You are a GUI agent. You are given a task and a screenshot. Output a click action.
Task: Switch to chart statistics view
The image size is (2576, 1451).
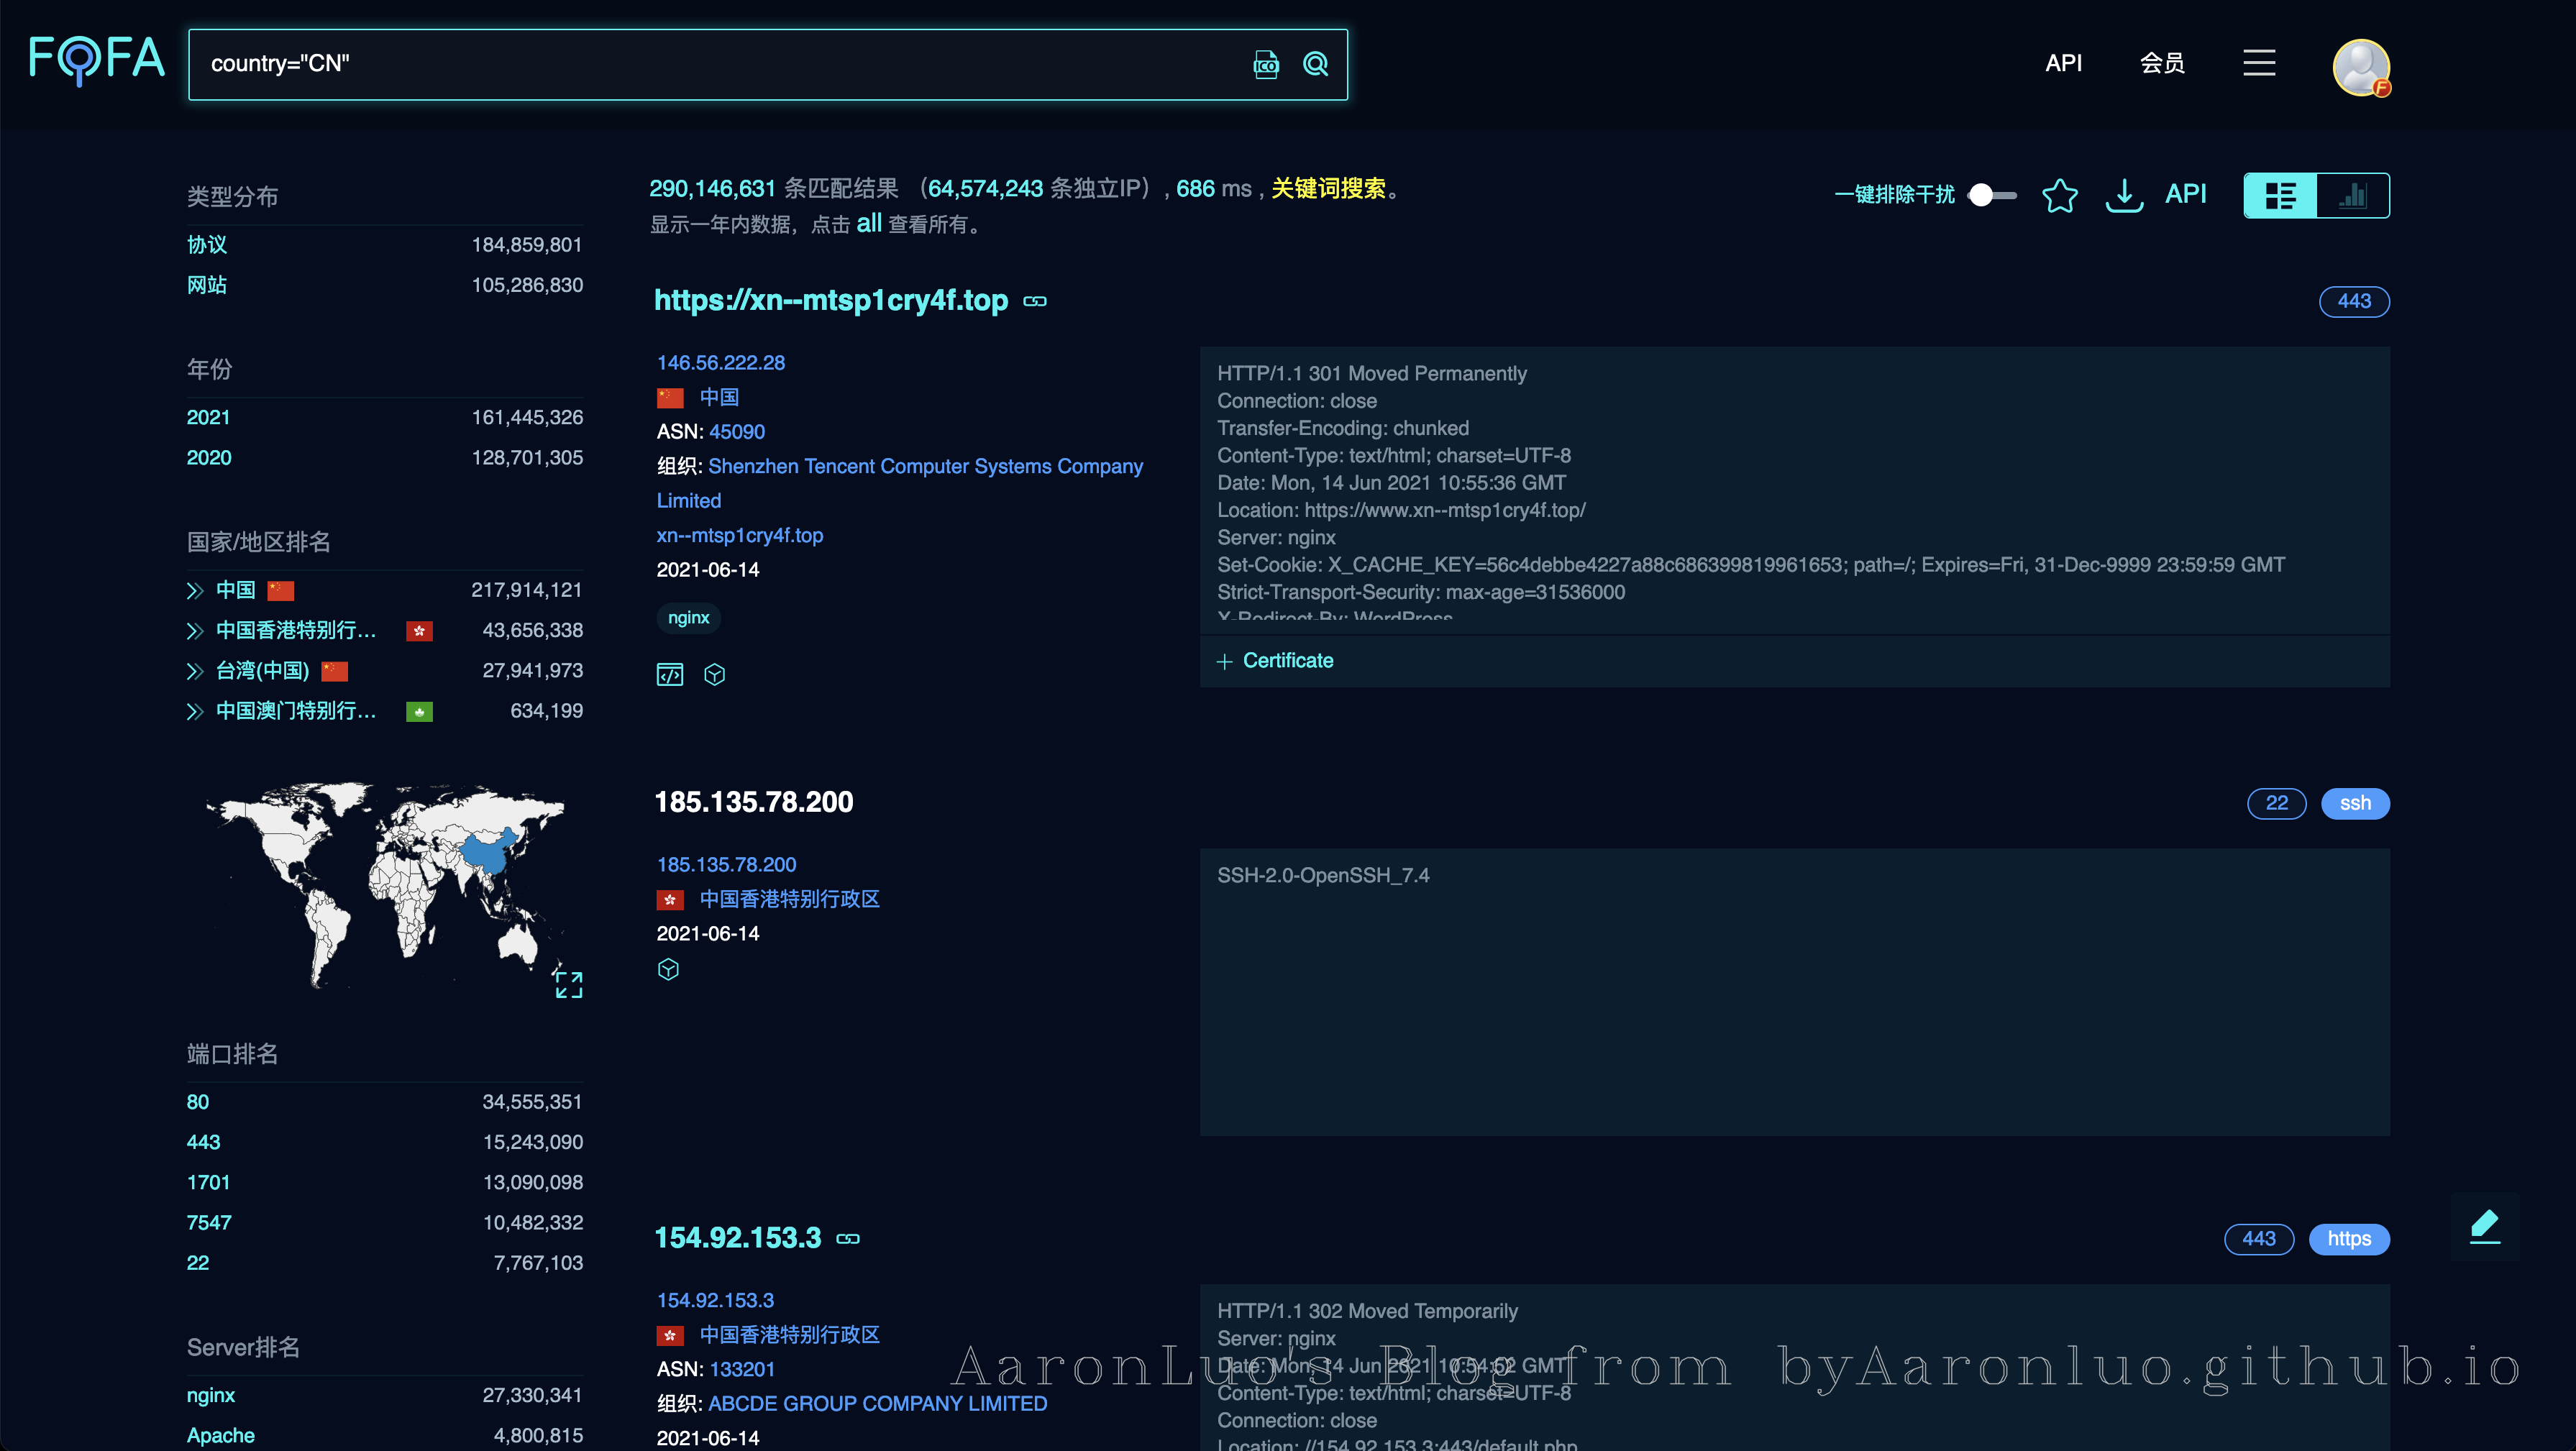[2353, 195]
